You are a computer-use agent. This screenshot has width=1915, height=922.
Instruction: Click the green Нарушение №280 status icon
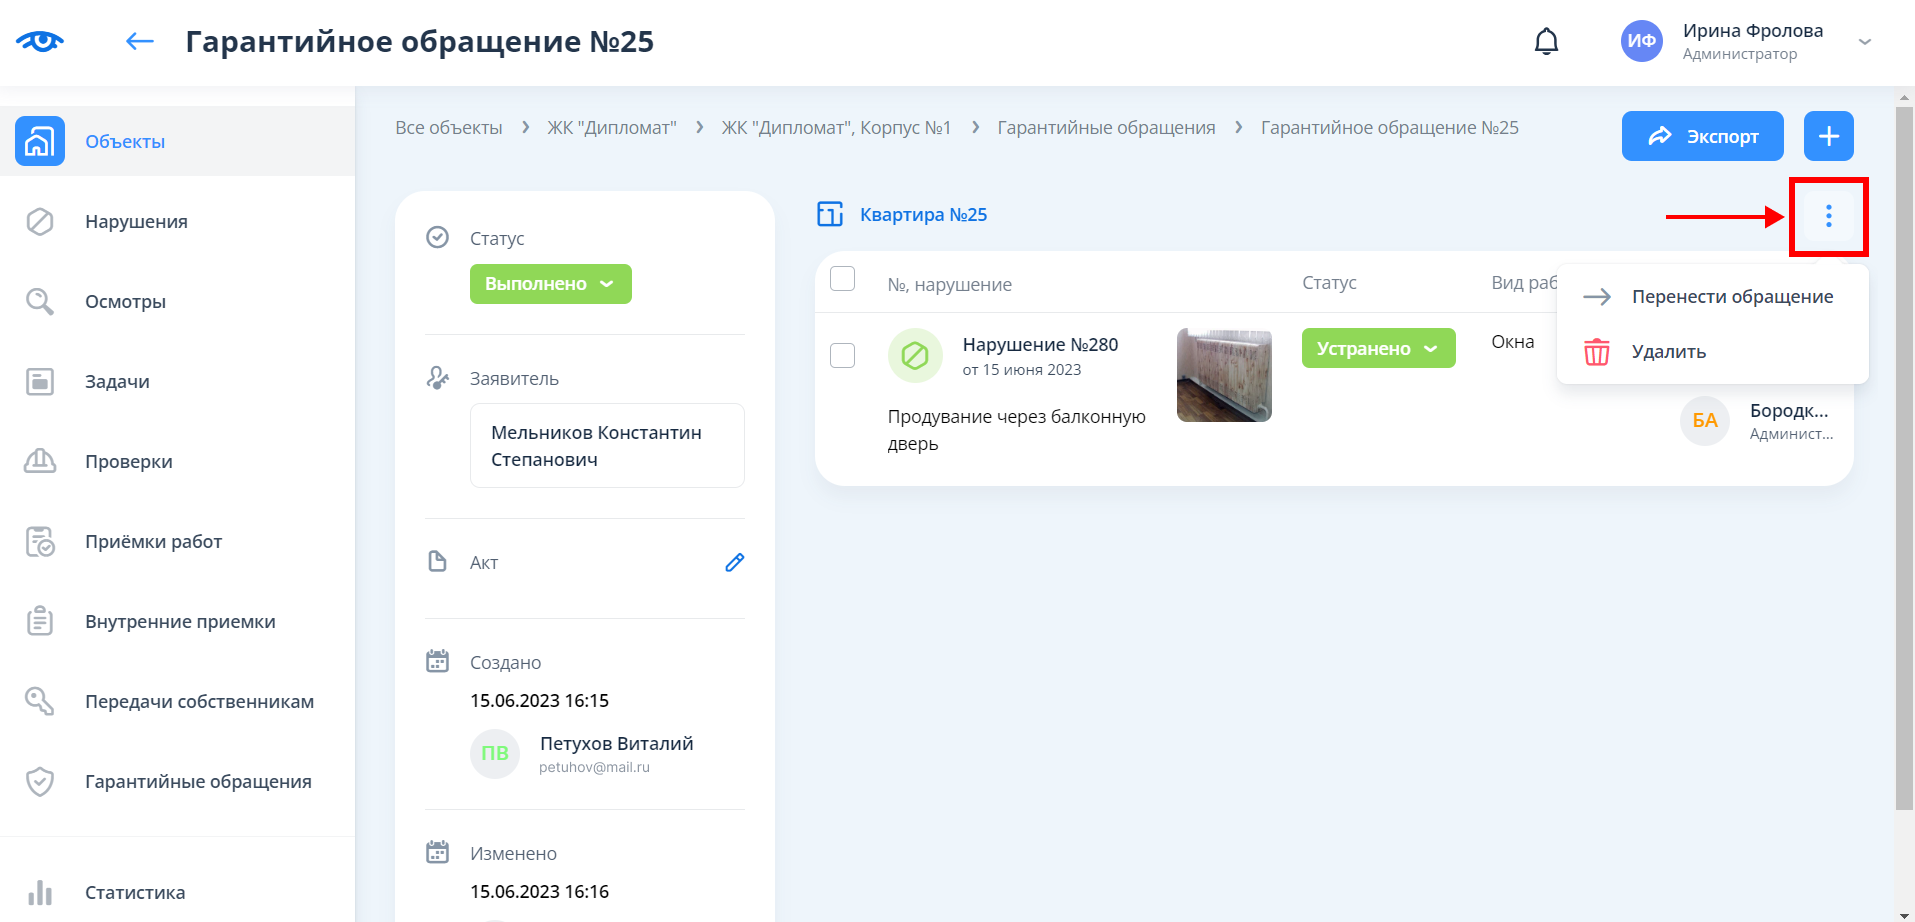pos(914,355)
